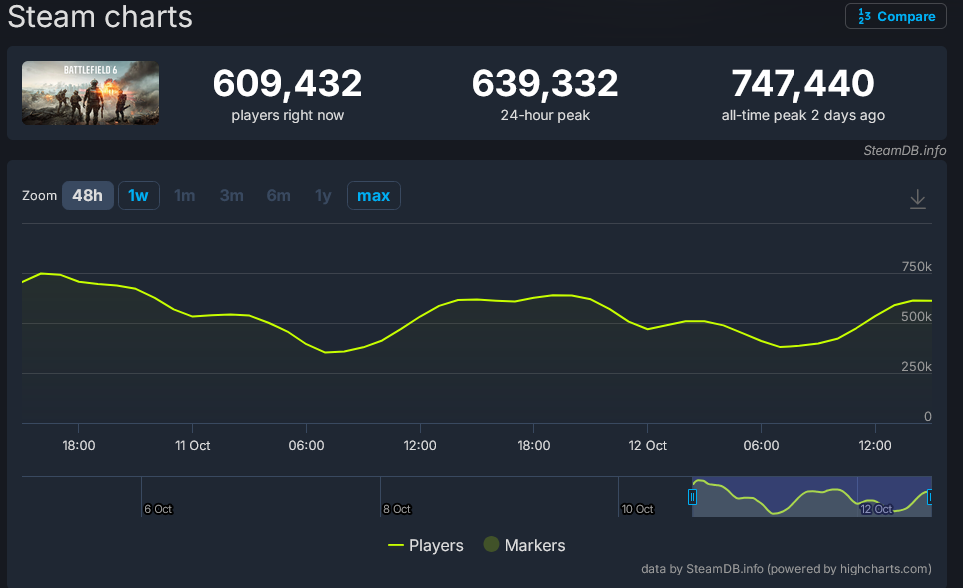Click the 12 Oct navigator label
This screenshot has height=588, width=963.
(x=876, y=509)
